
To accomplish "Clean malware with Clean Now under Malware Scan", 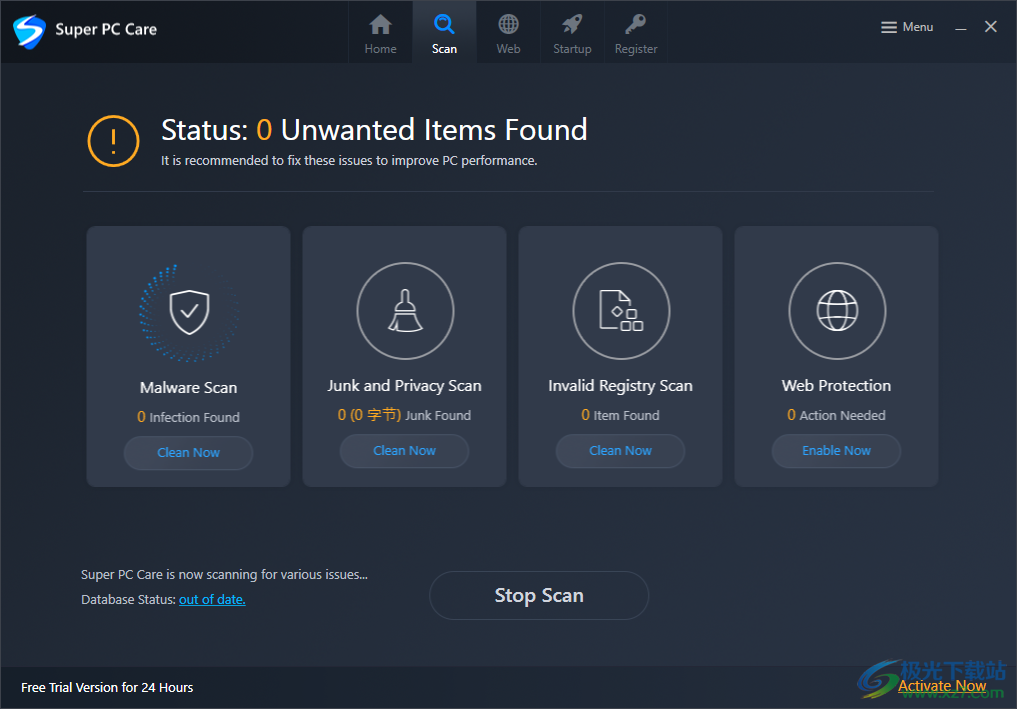I will pyautogui.click(x=188, y=453).
